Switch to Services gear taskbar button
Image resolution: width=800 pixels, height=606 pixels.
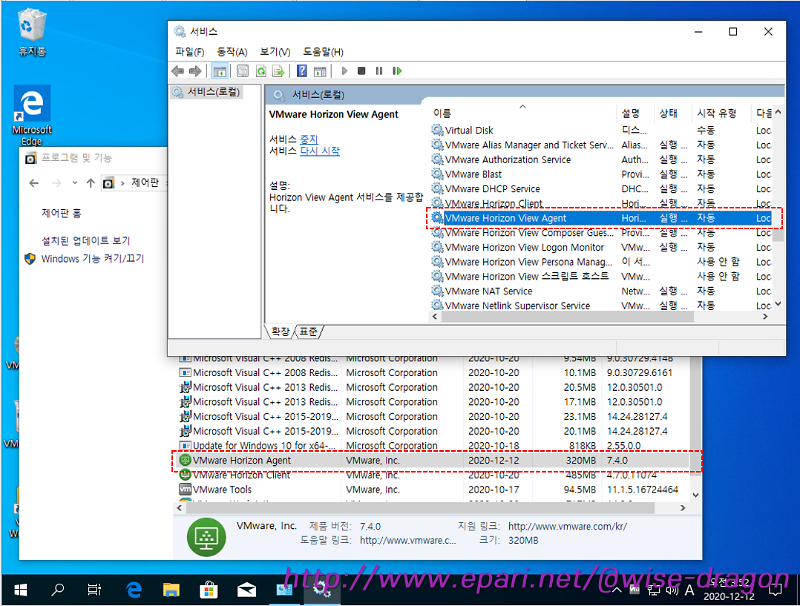click(x=321, y=590)
